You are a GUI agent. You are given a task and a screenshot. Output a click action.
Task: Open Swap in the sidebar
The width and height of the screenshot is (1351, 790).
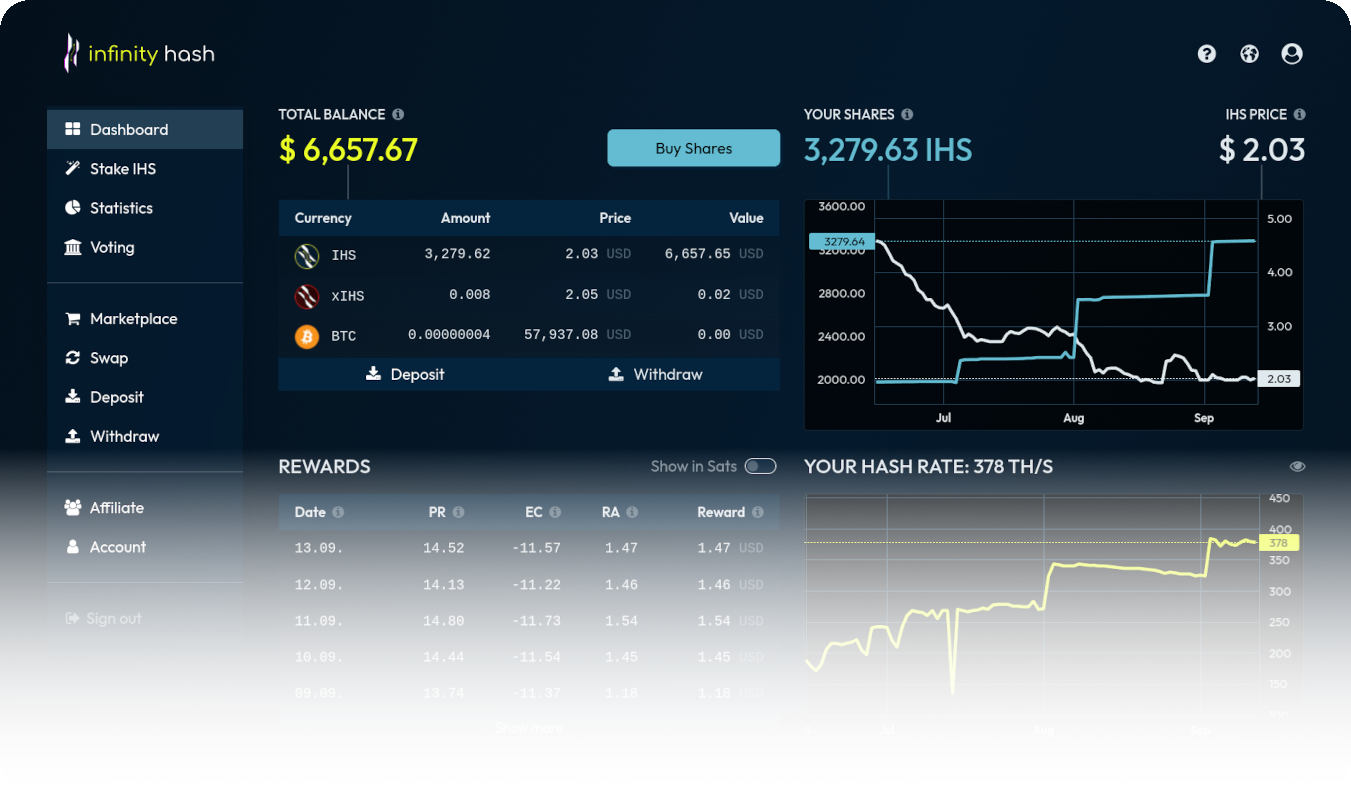point(145,357)
